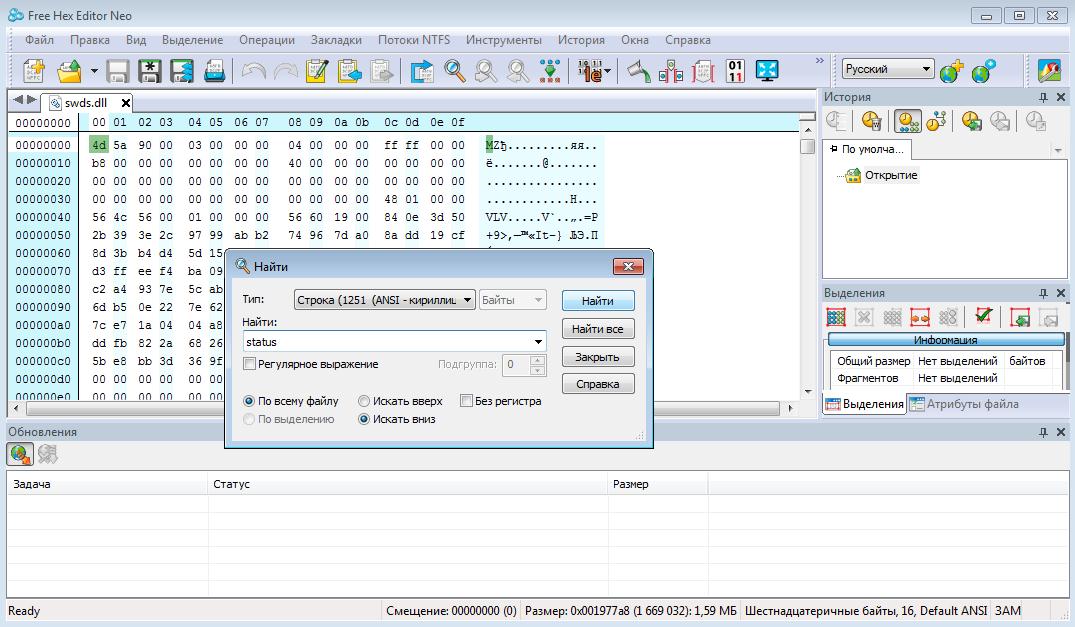Viewport: 1075px width, 627px height.
Task: Click the Clear History trash clock icon
Action: coord(871,121)
